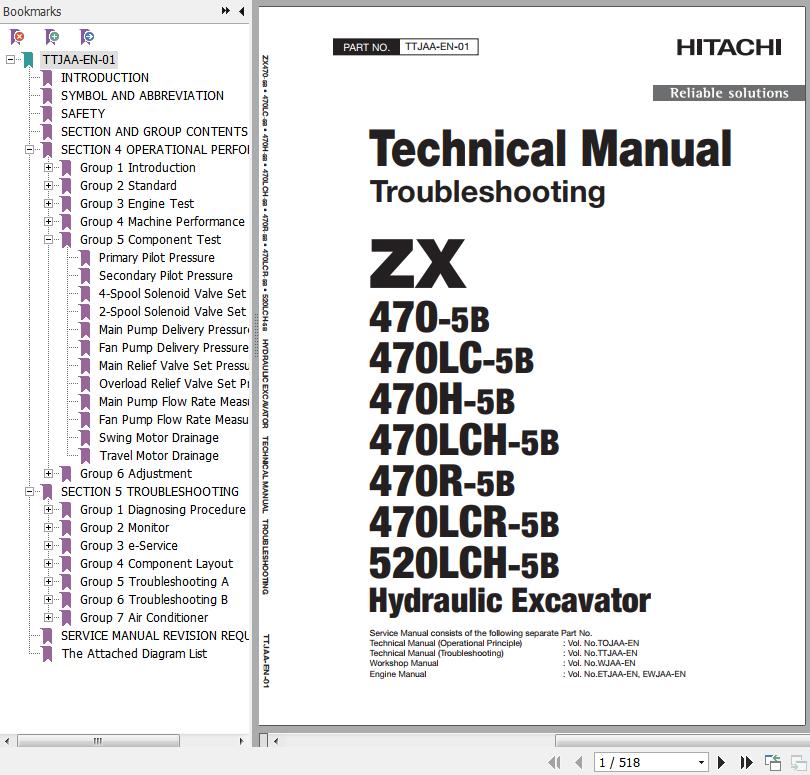Expand Group 5 Troubleshooting A bookmark

[x=48, y=582]
